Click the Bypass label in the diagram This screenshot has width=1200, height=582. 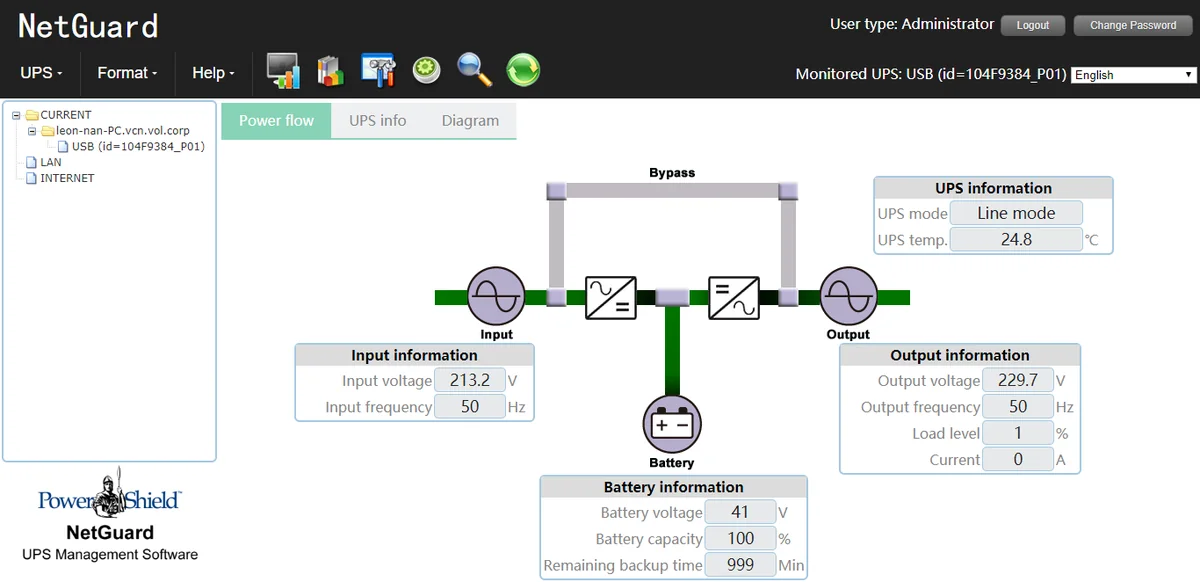[672, 173]
